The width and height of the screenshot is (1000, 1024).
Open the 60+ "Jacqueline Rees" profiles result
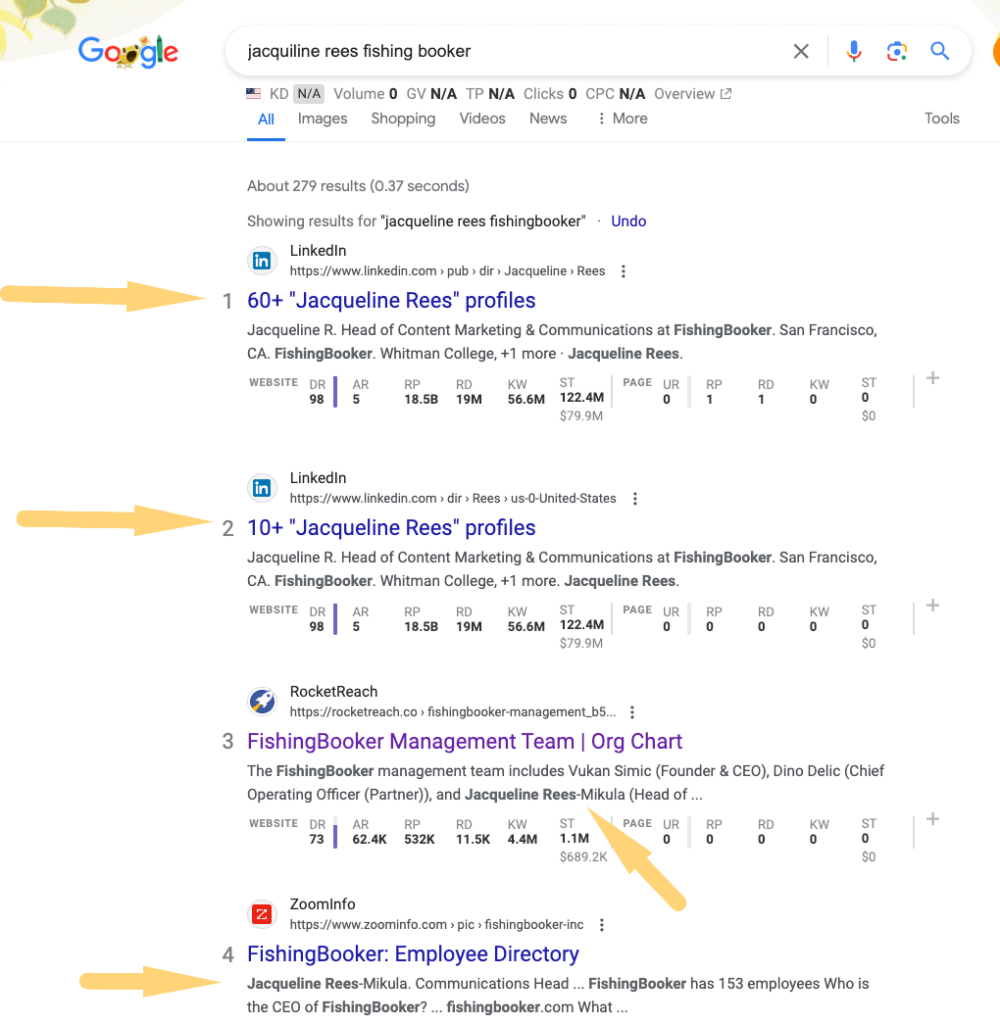click(391, 300)
